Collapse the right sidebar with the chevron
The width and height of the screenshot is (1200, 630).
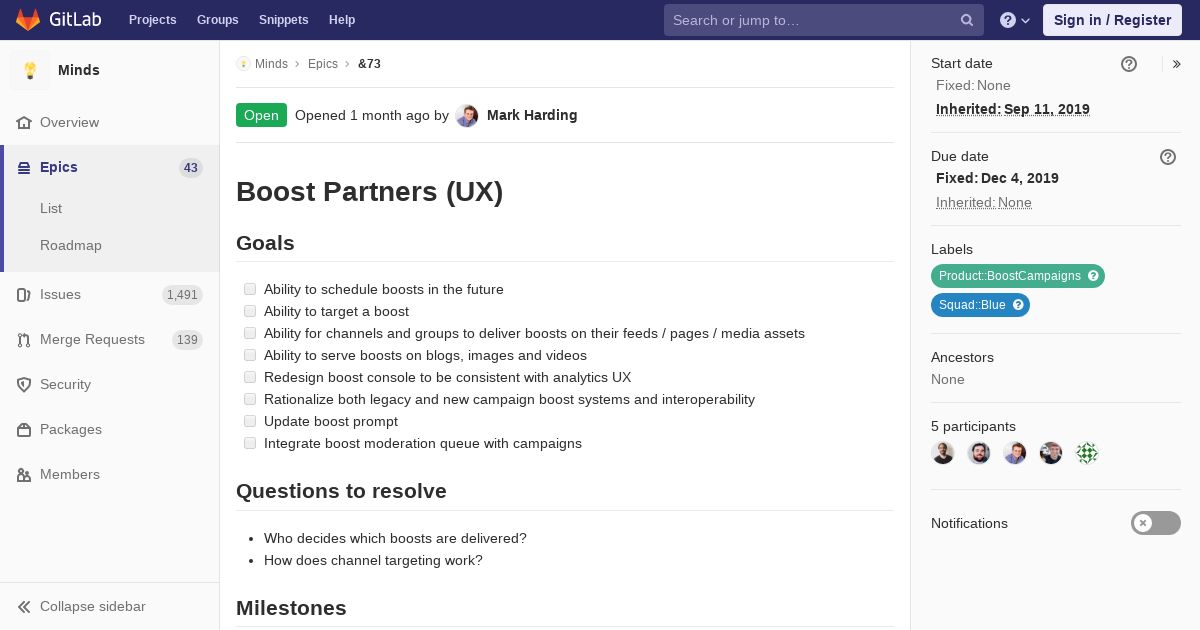pos(1177,64)
